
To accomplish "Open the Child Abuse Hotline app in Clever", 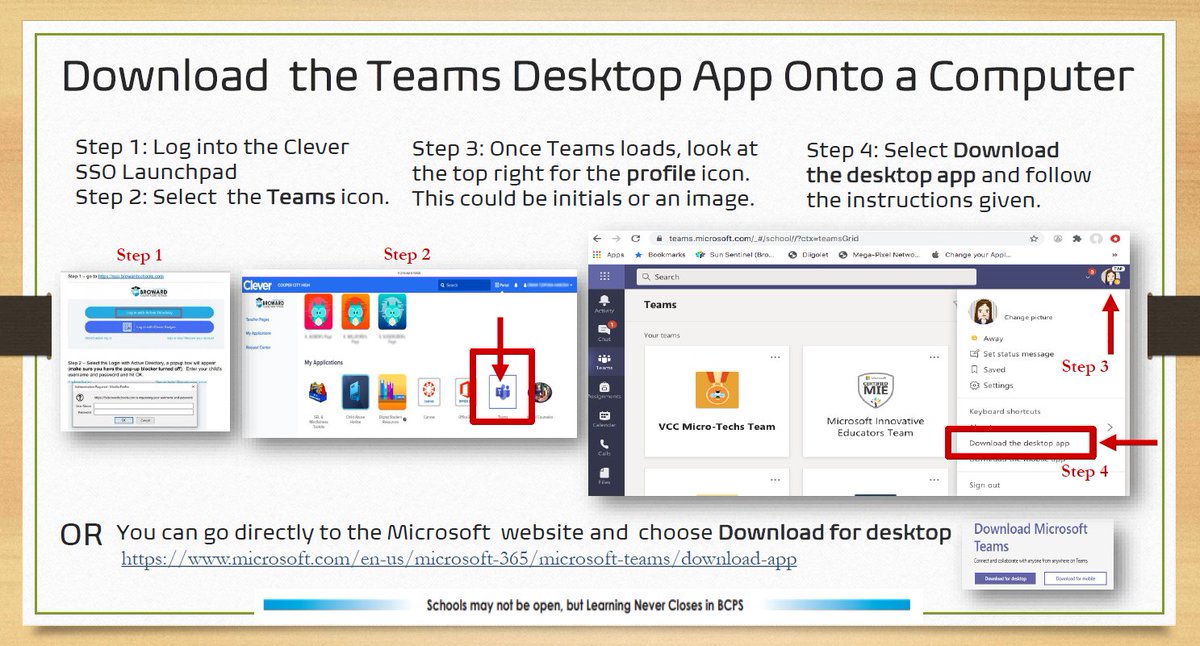I will 355,391.
